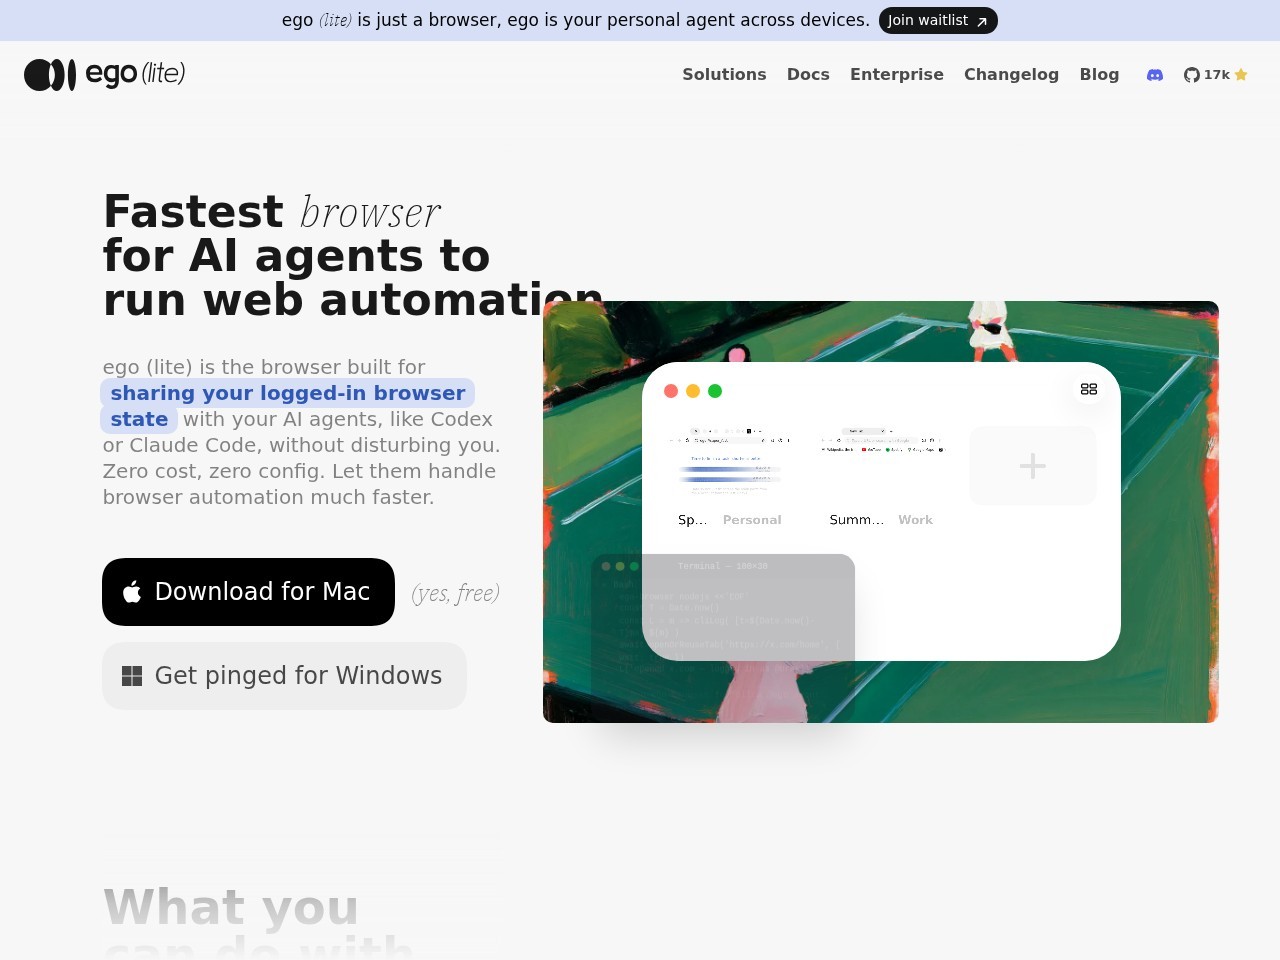This screenshot has width=1280, height=960.
Task: Select the Work space thumbnail
Action: [x=883, y=465]
